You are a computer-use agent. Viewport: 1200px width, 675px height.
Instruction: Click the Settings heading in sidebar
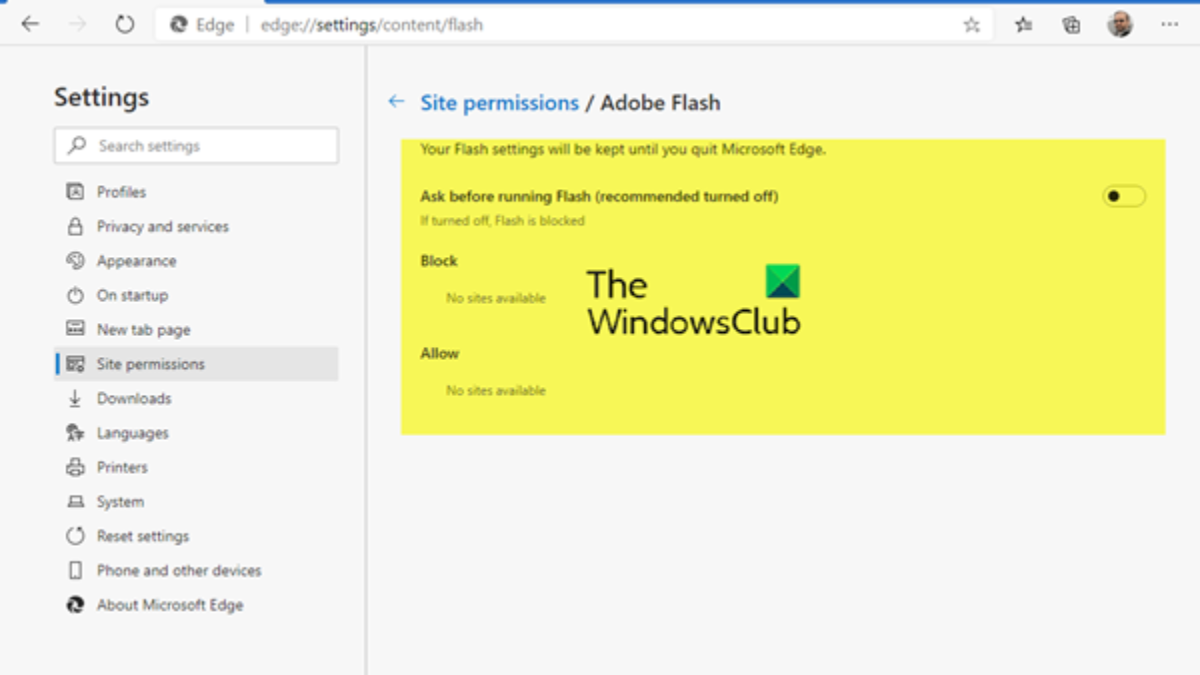[101, 97]
